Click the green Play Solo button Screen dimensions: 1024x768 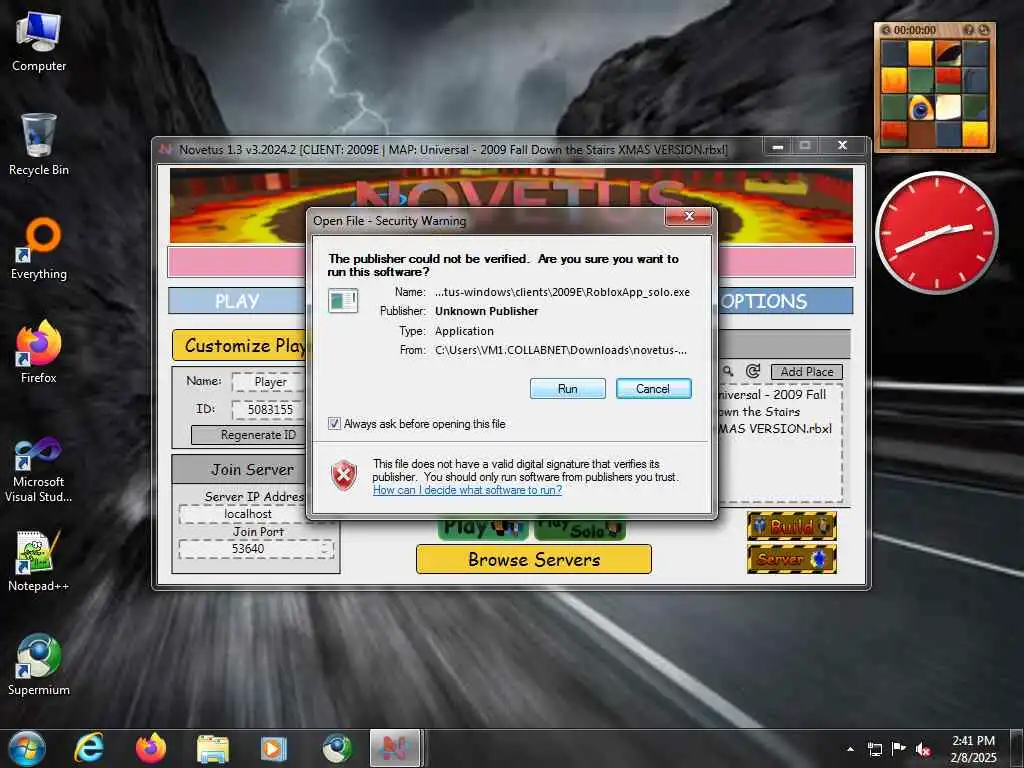tap(579, 528)
